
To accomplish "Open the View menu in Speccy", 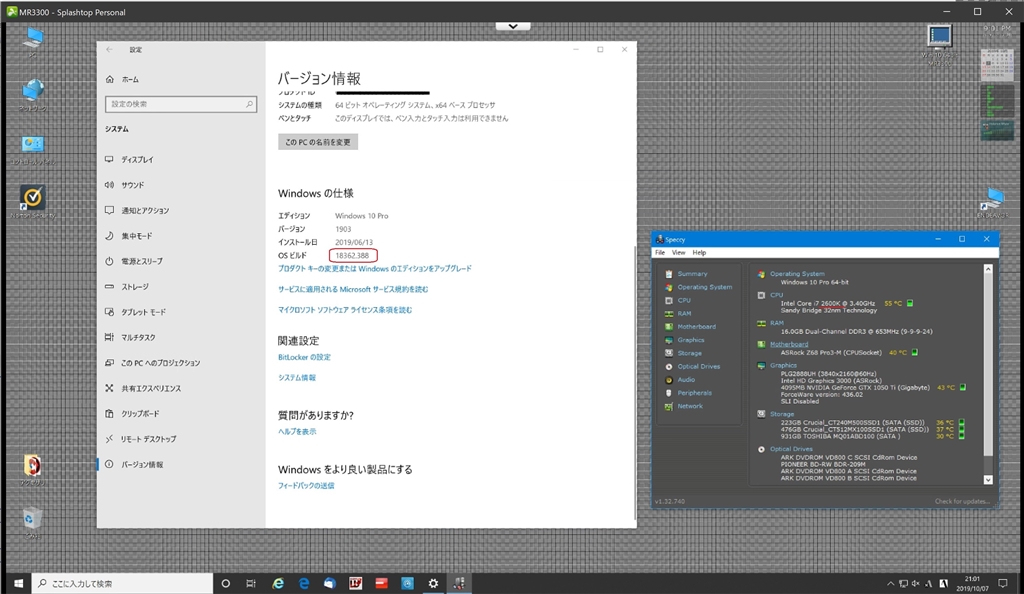I will tap(679, 253).
